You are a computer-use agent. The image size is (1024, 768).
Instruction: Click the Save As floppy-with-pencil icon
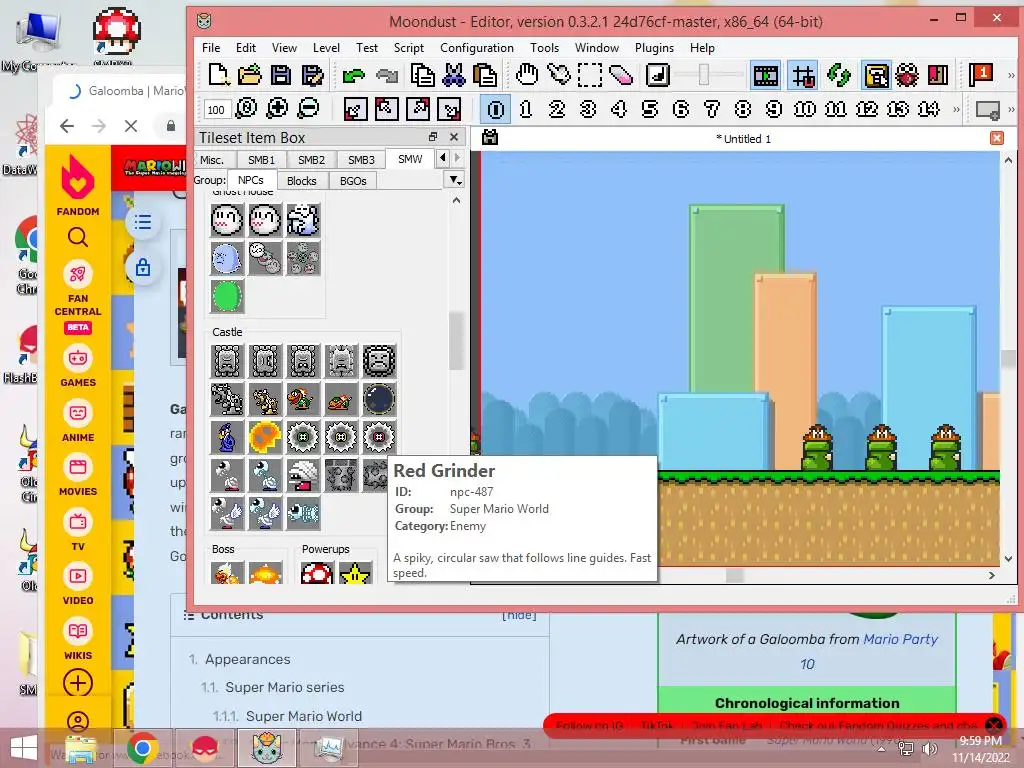point(312,75)
